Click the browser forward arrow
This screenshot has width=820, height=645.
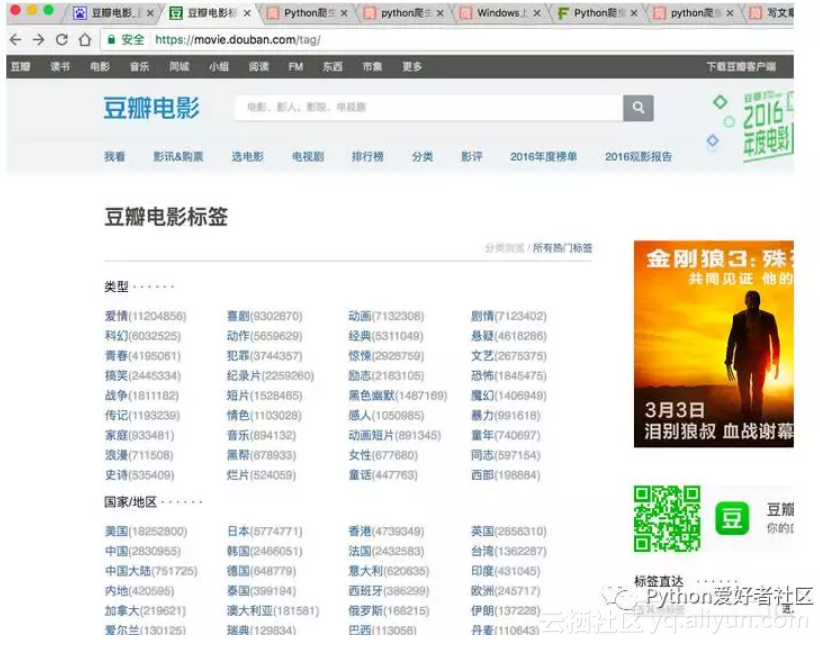[38, 39]
